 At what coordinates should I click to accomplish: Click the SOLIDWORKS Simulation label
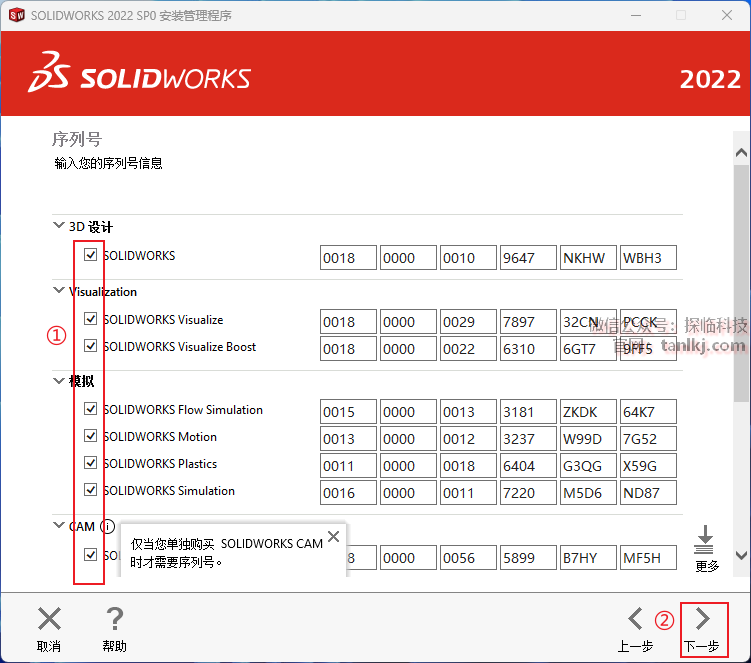click(168, 491)
